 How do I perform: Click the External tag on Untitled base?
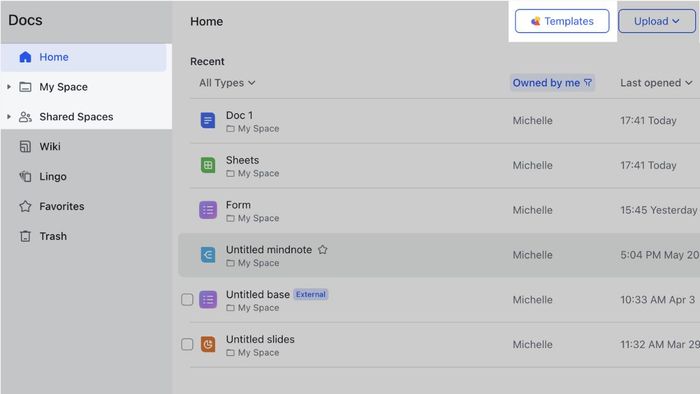pyautogui.click(x=311, y=294)
